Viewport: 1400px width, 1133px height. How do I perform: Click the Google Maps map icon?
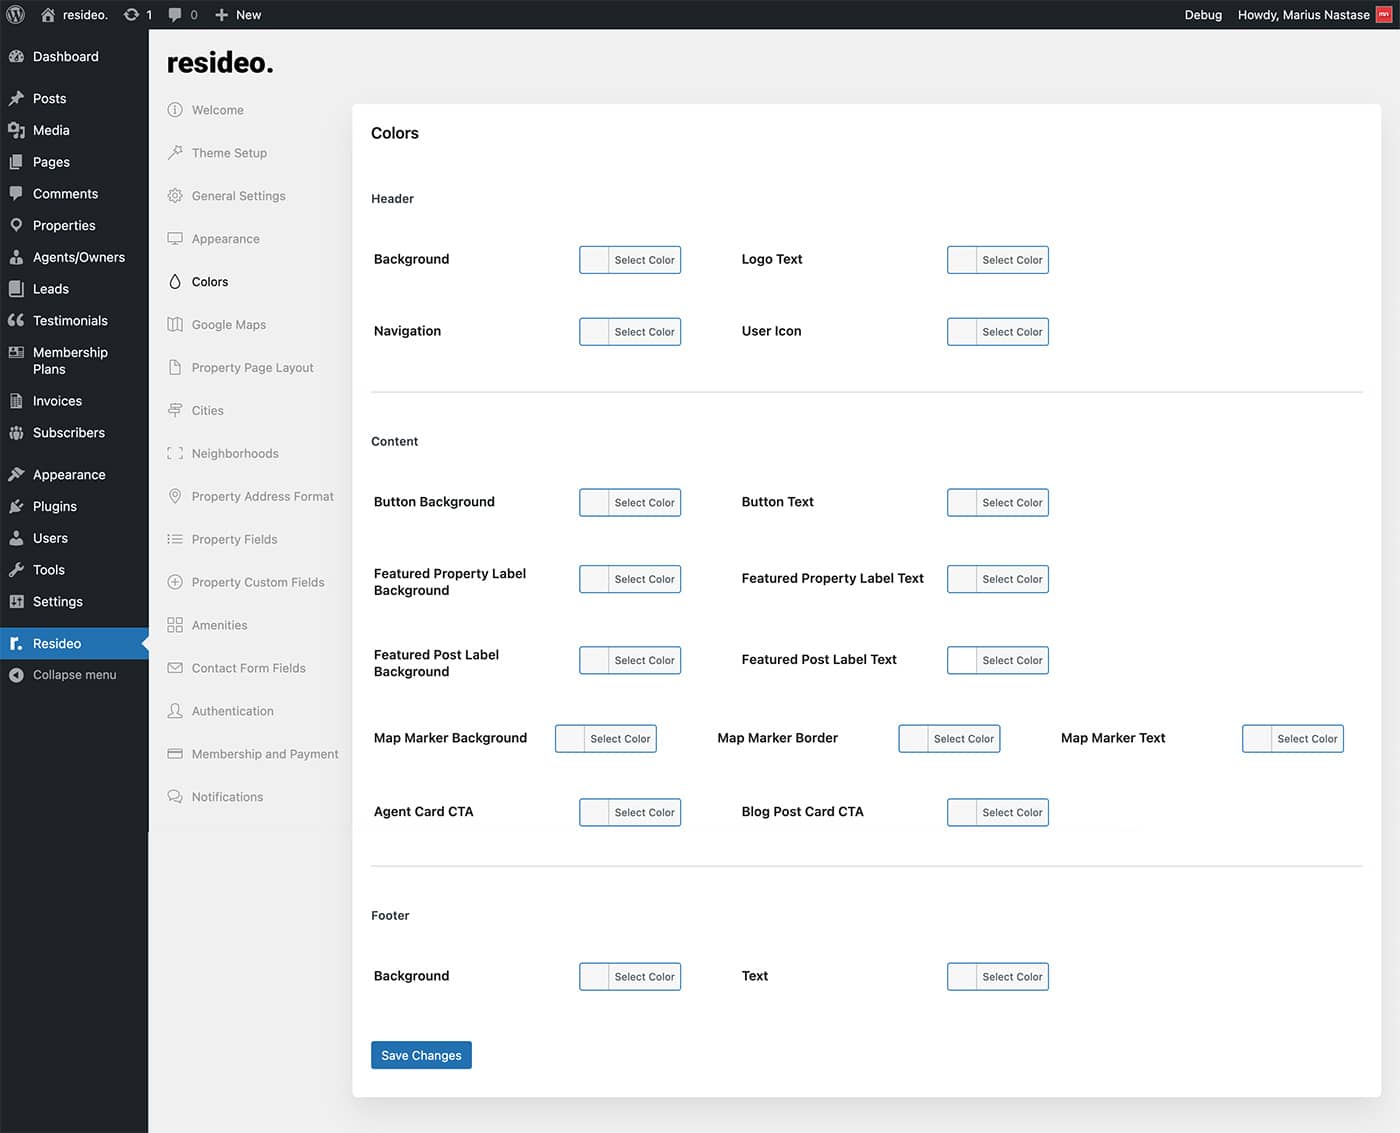pos(175,325)
